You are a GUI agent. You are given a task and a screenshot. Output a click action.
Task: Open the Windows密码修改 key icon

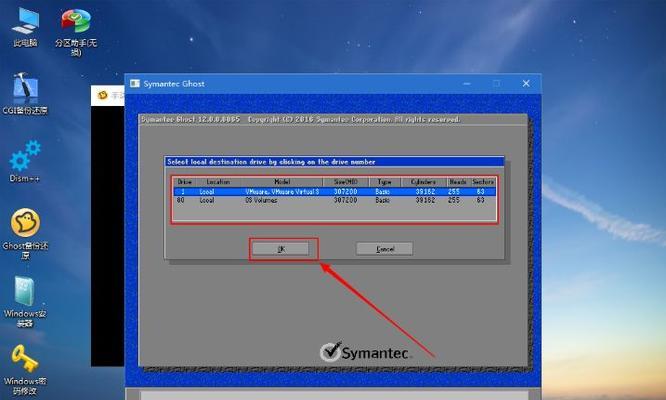pyautogui.click(x=25, y=369)
